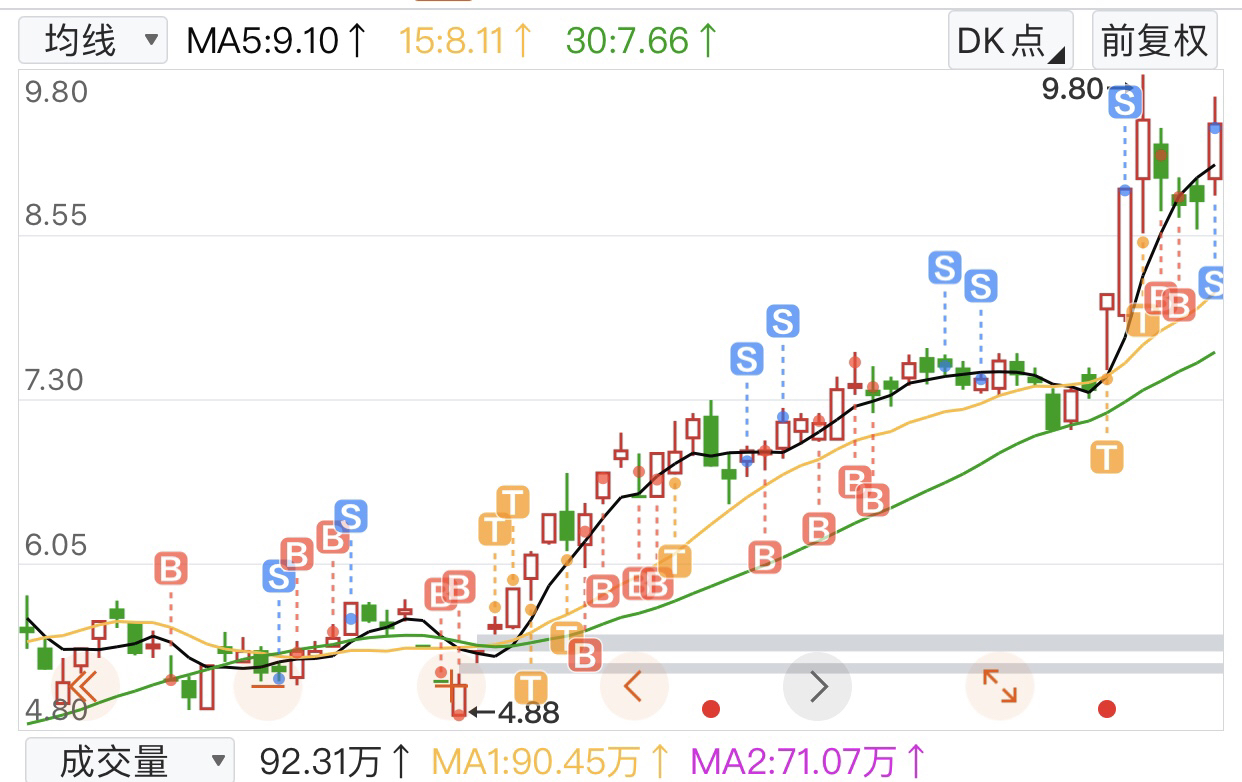Image resolution: width=1242 pixels, height=782 pixels.
Task: Tap the thicker upper grey horizontal gap band
Action: click(x=851, y=642)
